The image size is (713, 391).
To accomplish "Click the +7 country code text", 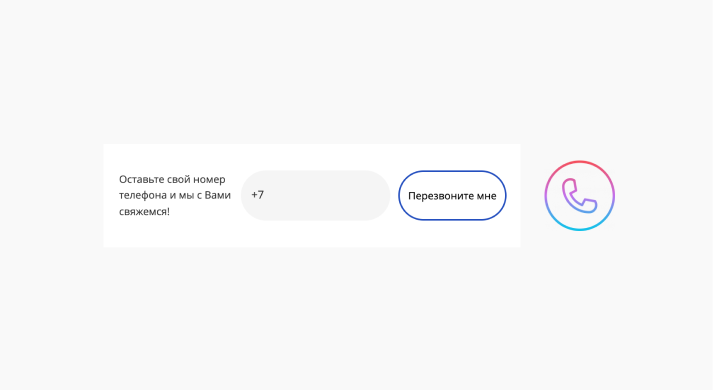I will (x=258, y=195).
